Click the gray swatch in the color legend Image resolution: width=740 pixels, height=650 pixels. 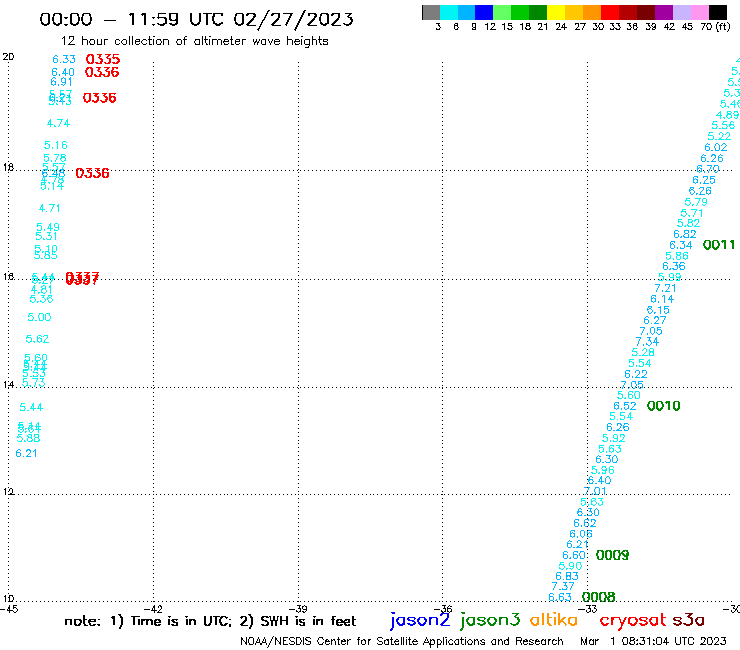[431, 12]
